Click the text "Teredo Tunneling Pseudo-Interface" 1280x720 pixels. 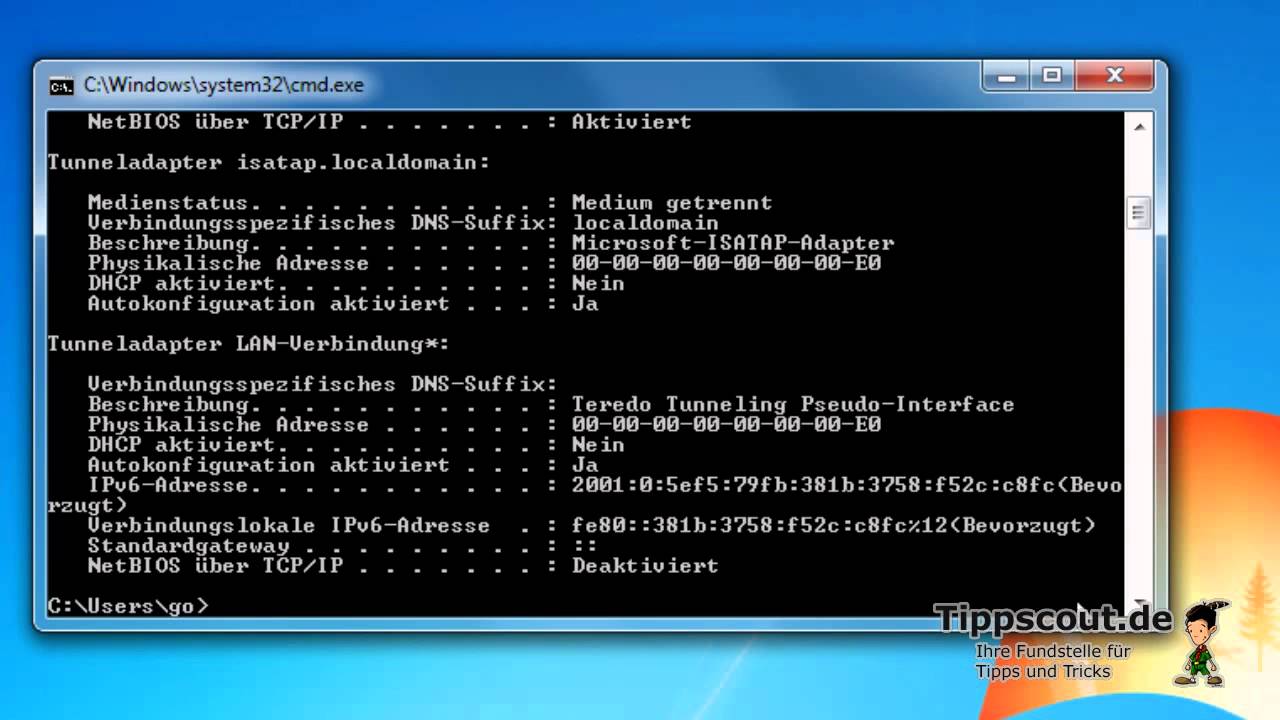click(793, 405)
